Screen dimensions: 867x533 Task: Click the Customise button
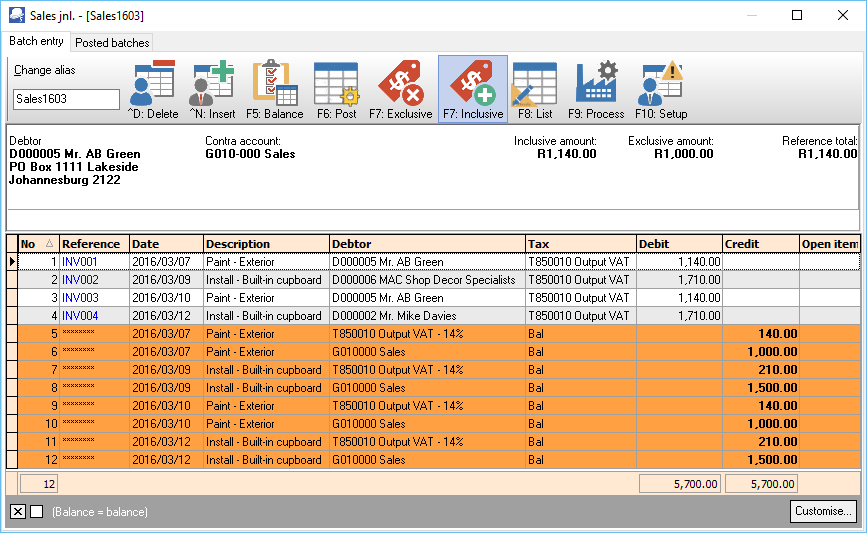click(823, 511)
